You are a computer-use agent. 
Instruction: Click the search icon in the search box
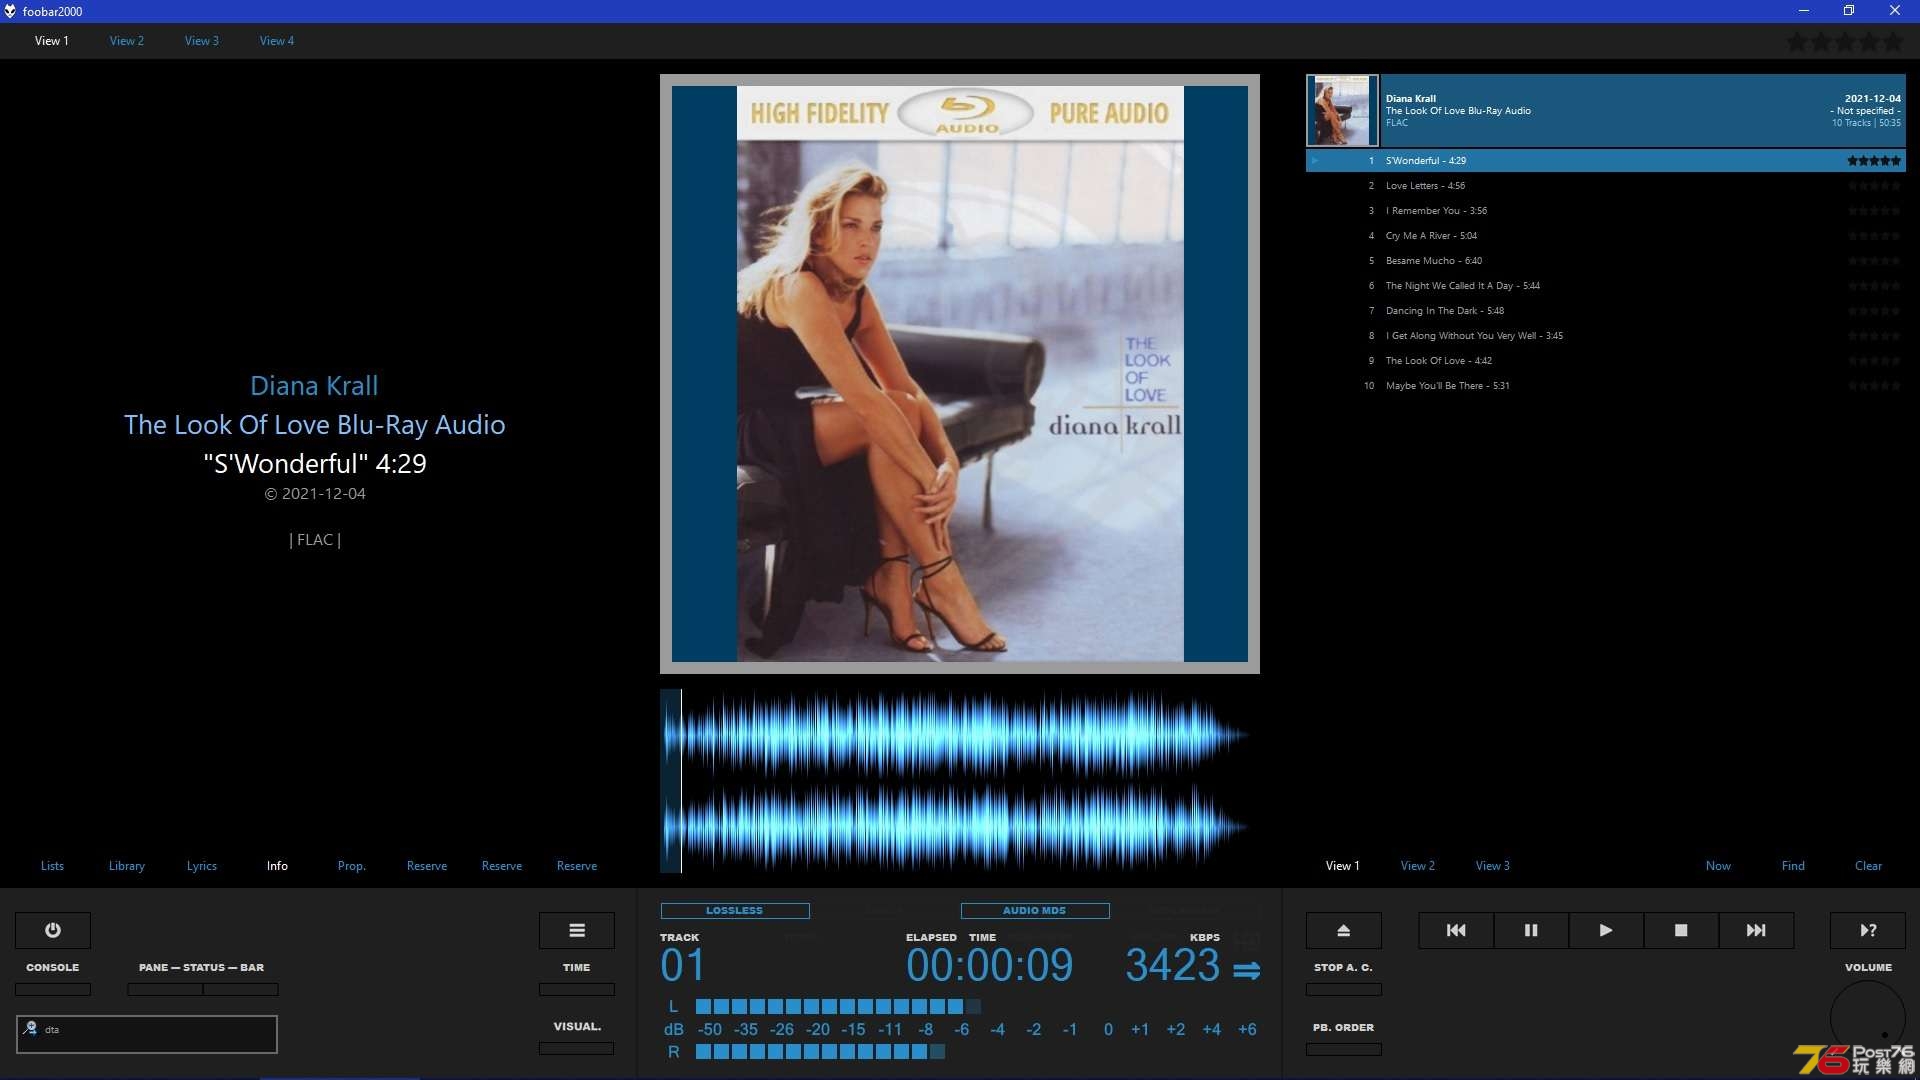[x=31, y=1028]
